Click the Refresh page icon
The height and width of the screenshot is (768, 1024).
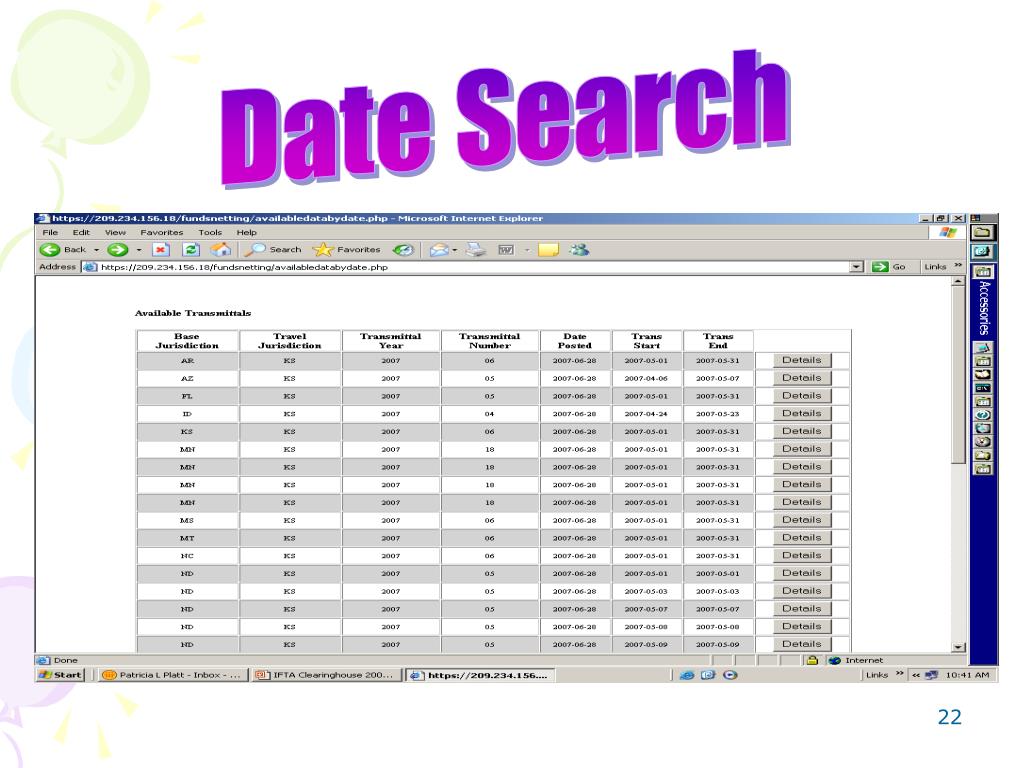pos(191,249)
